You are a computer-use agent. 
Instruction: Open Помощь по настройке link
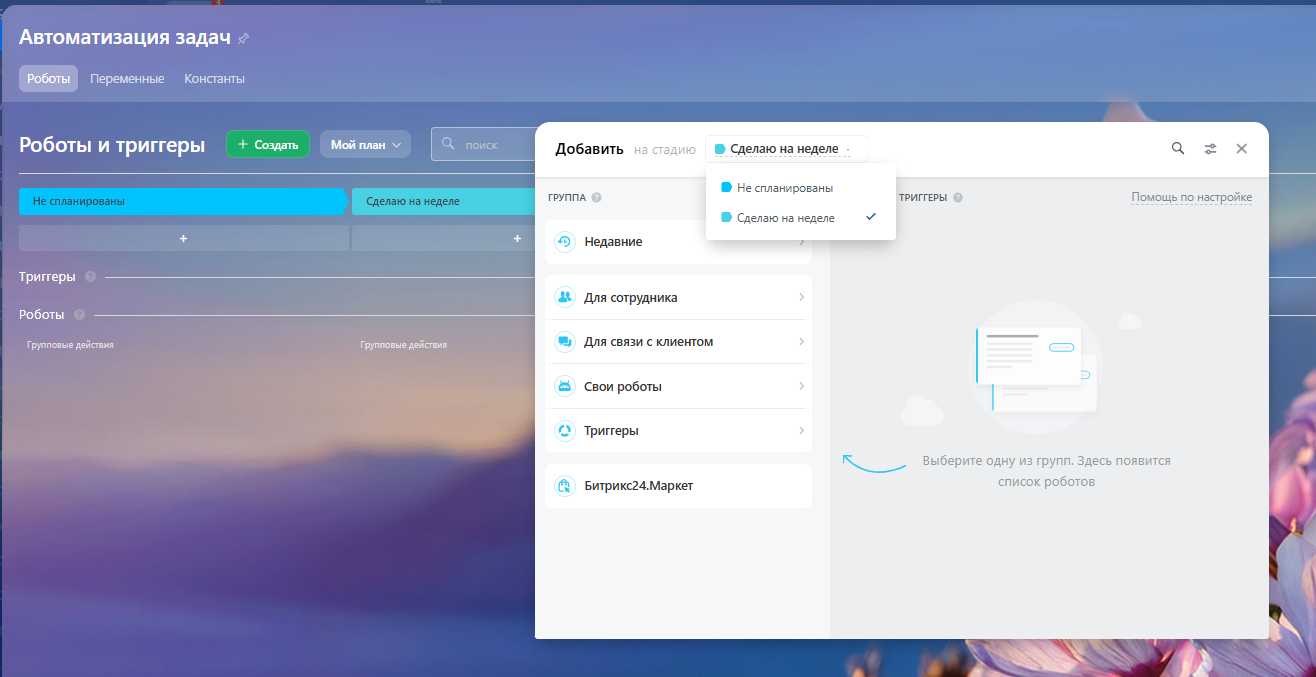point(1191,198)
